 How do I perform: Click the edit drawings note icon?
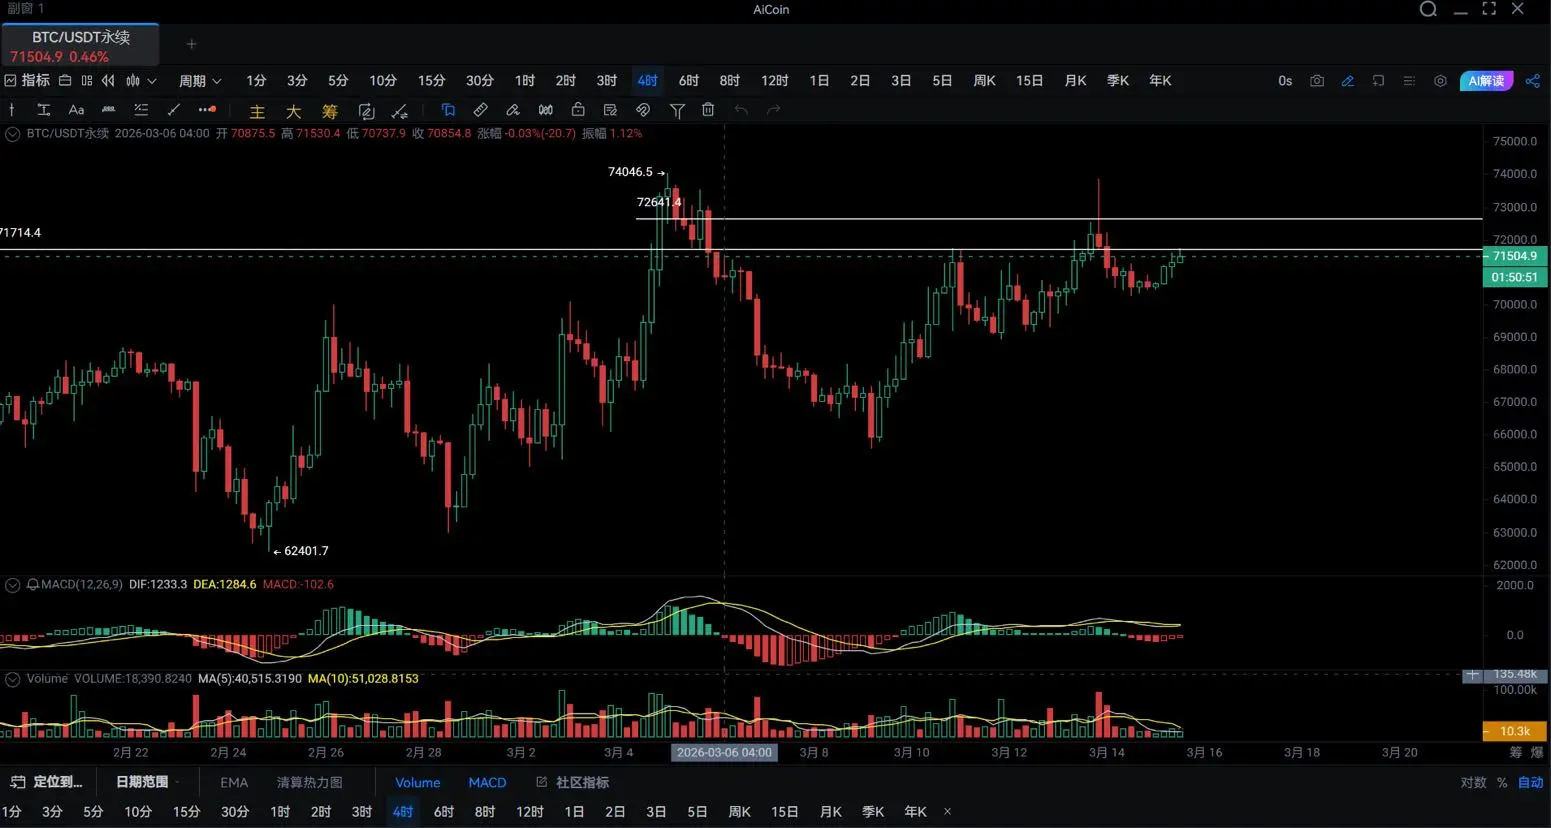click(610, 110)
